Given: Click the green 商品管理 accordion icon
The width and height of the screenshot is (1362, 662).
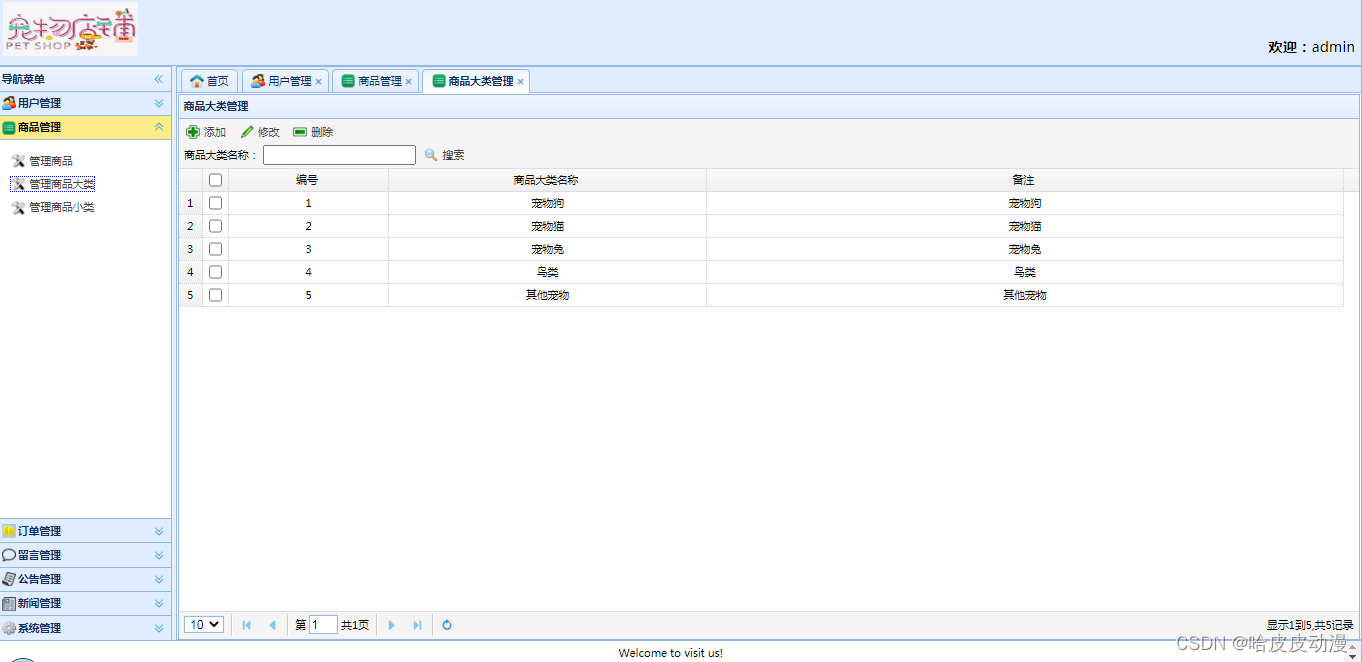Looking at the screenshot, I should click(9, 127).
